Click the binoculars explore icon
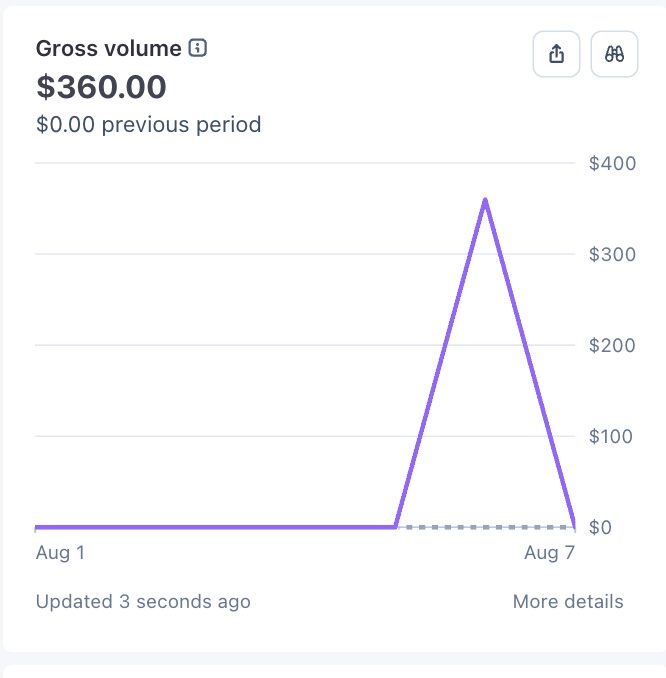Image resolution: width=666 pixels, height=678 pixels. (x=614, y=54)
